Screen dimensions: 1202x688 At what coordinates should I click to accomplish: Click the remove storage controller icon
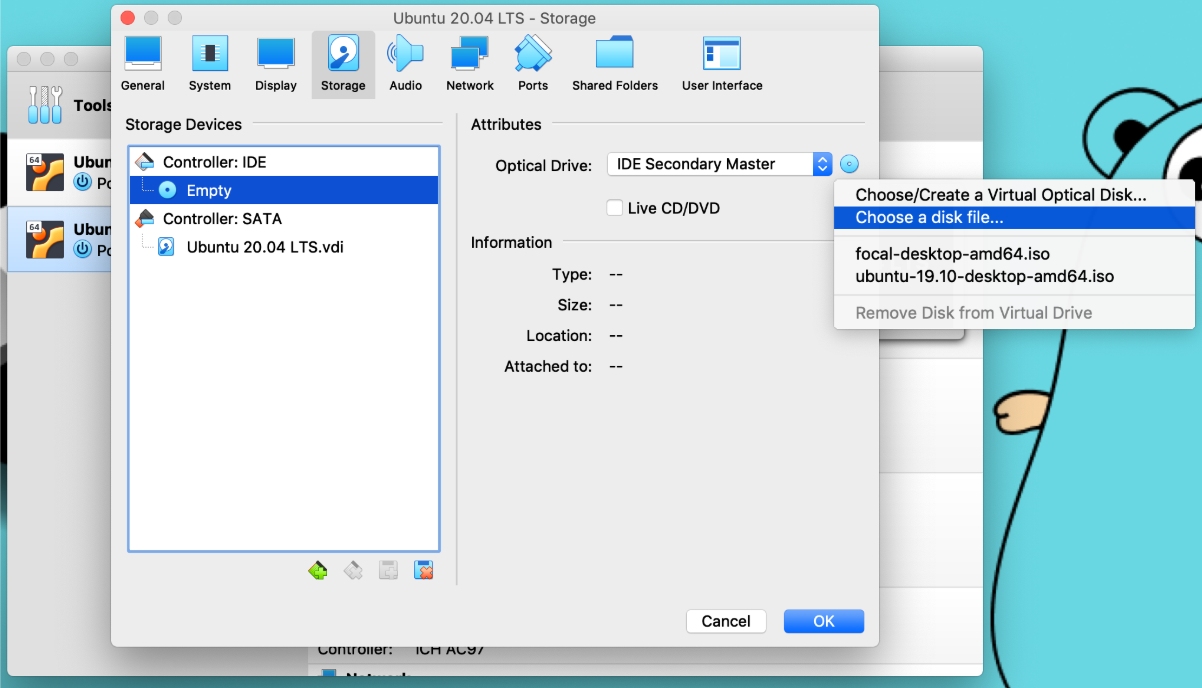(353, 571)
